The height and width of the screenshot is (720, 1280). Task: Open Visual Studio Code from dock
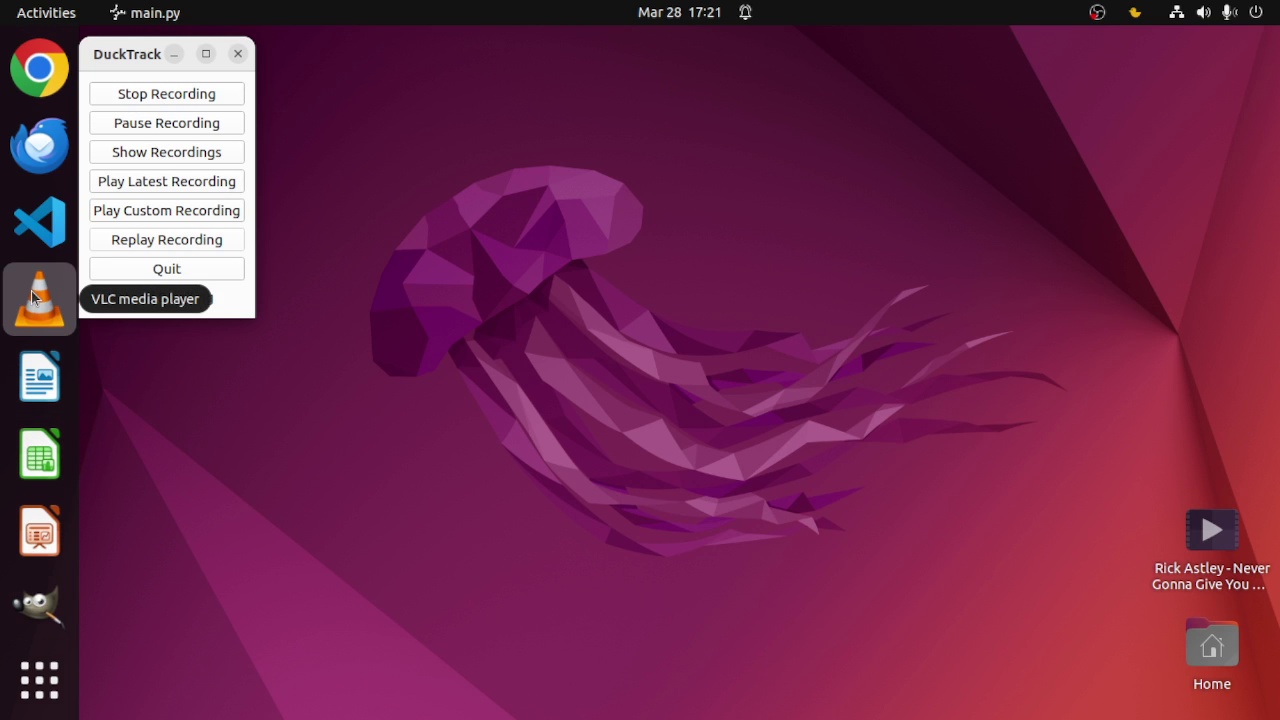40,221
